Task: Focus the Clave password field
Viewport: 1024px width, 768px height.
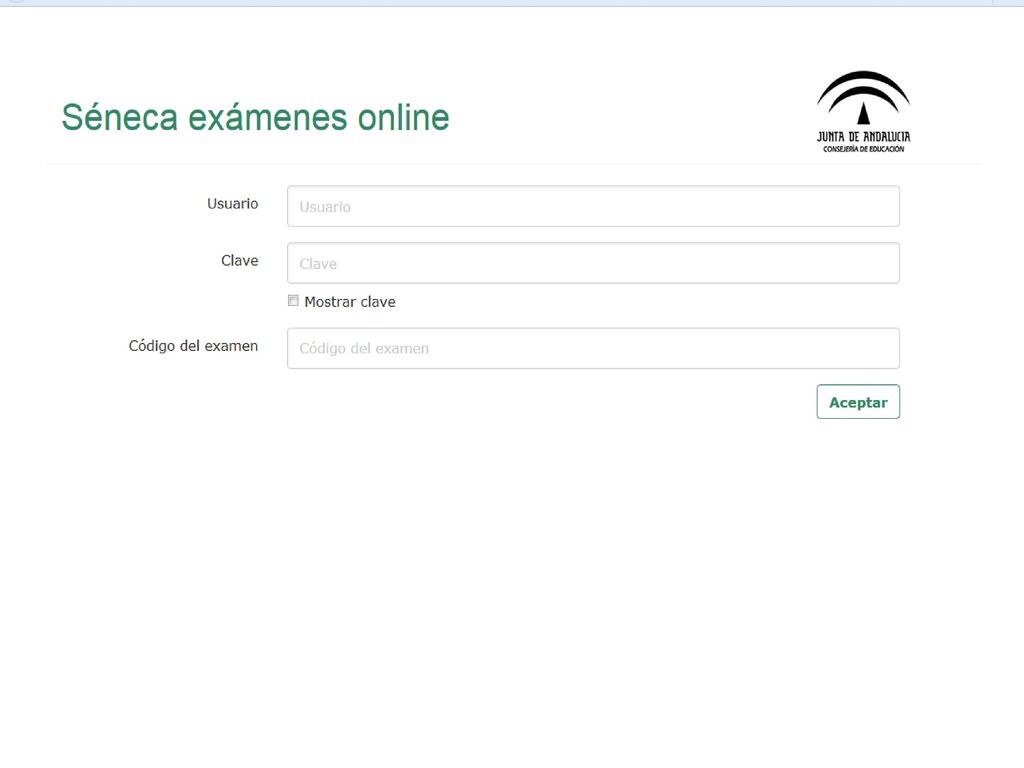Action: click(593, 263)
